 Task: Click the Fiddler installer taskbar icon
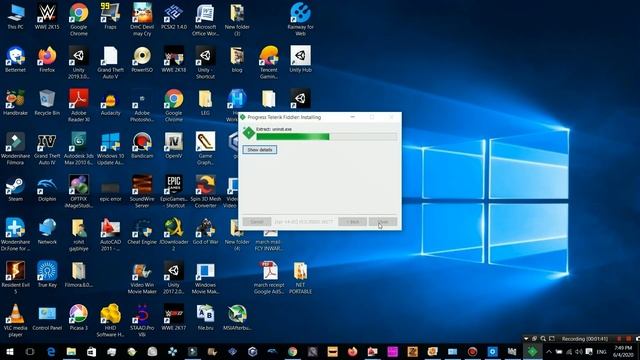click(532, 351)
